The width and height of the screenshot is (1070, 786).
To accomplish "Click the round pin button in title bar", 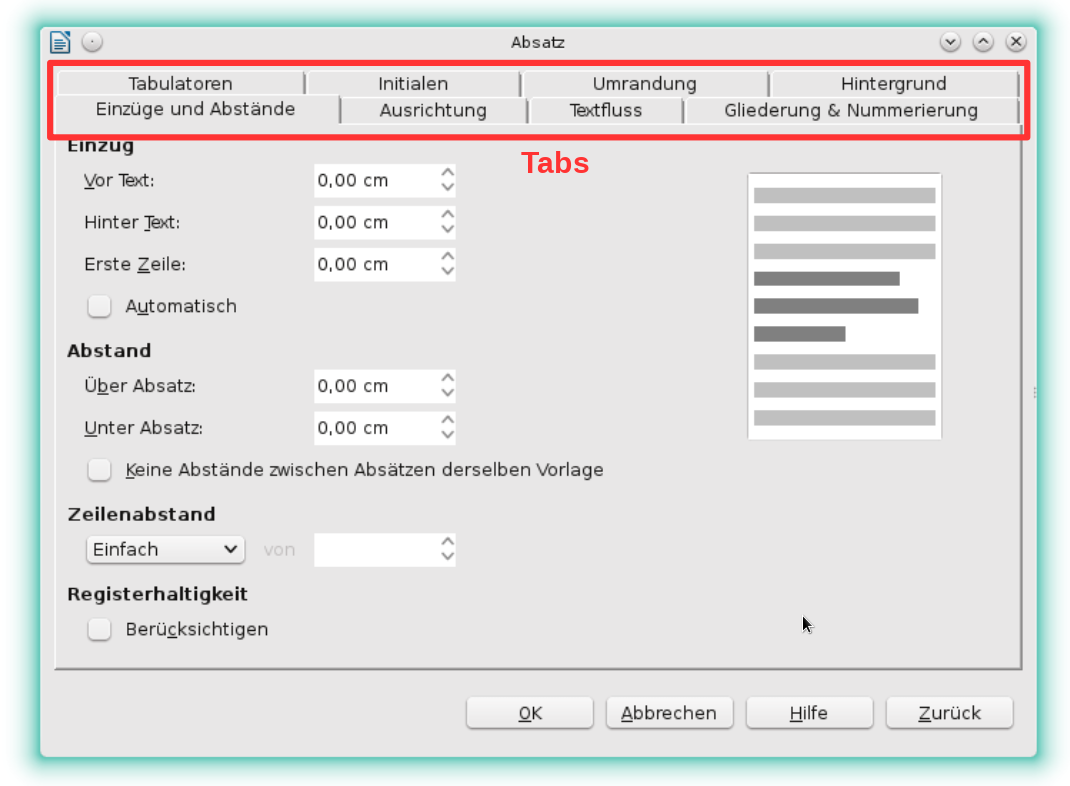I will [x=92, y=42].
